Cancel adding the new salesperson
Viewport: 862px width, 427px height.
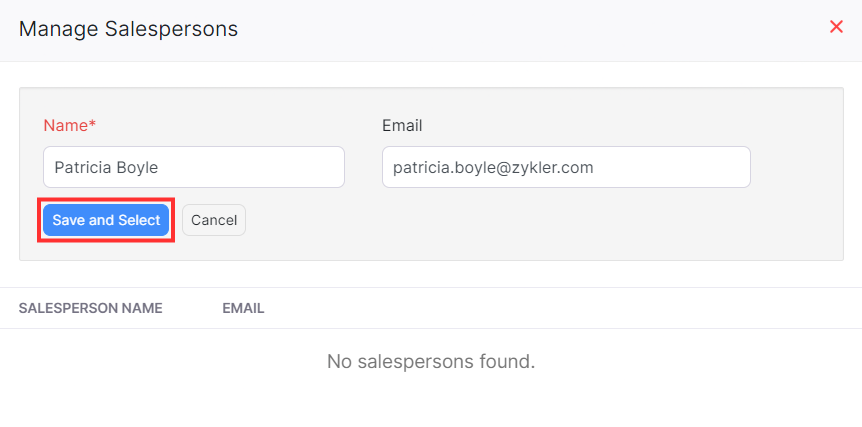[x=214, y=220]
